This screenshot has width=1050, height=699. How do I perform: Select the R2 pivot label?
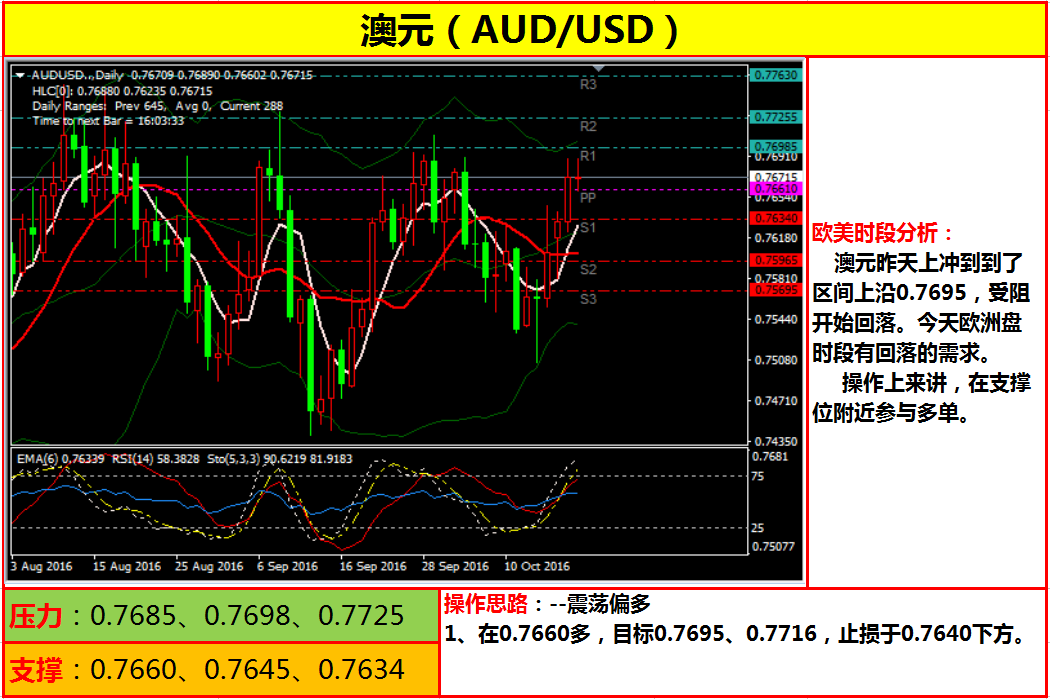pyautogui.click(x=588, y=127)
